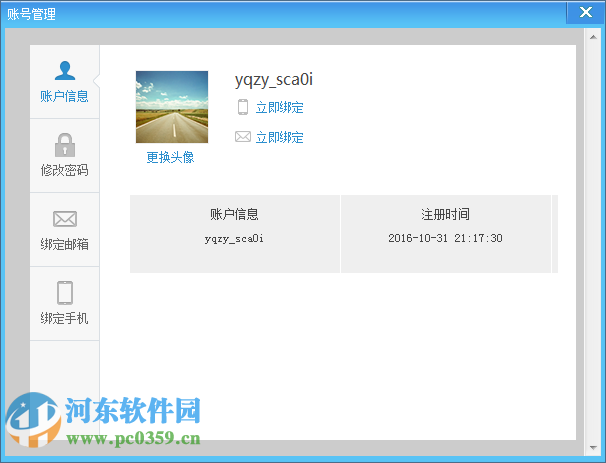Click 立即绑定 link next to phone icon
606x463 pixels.
[279, 107]
